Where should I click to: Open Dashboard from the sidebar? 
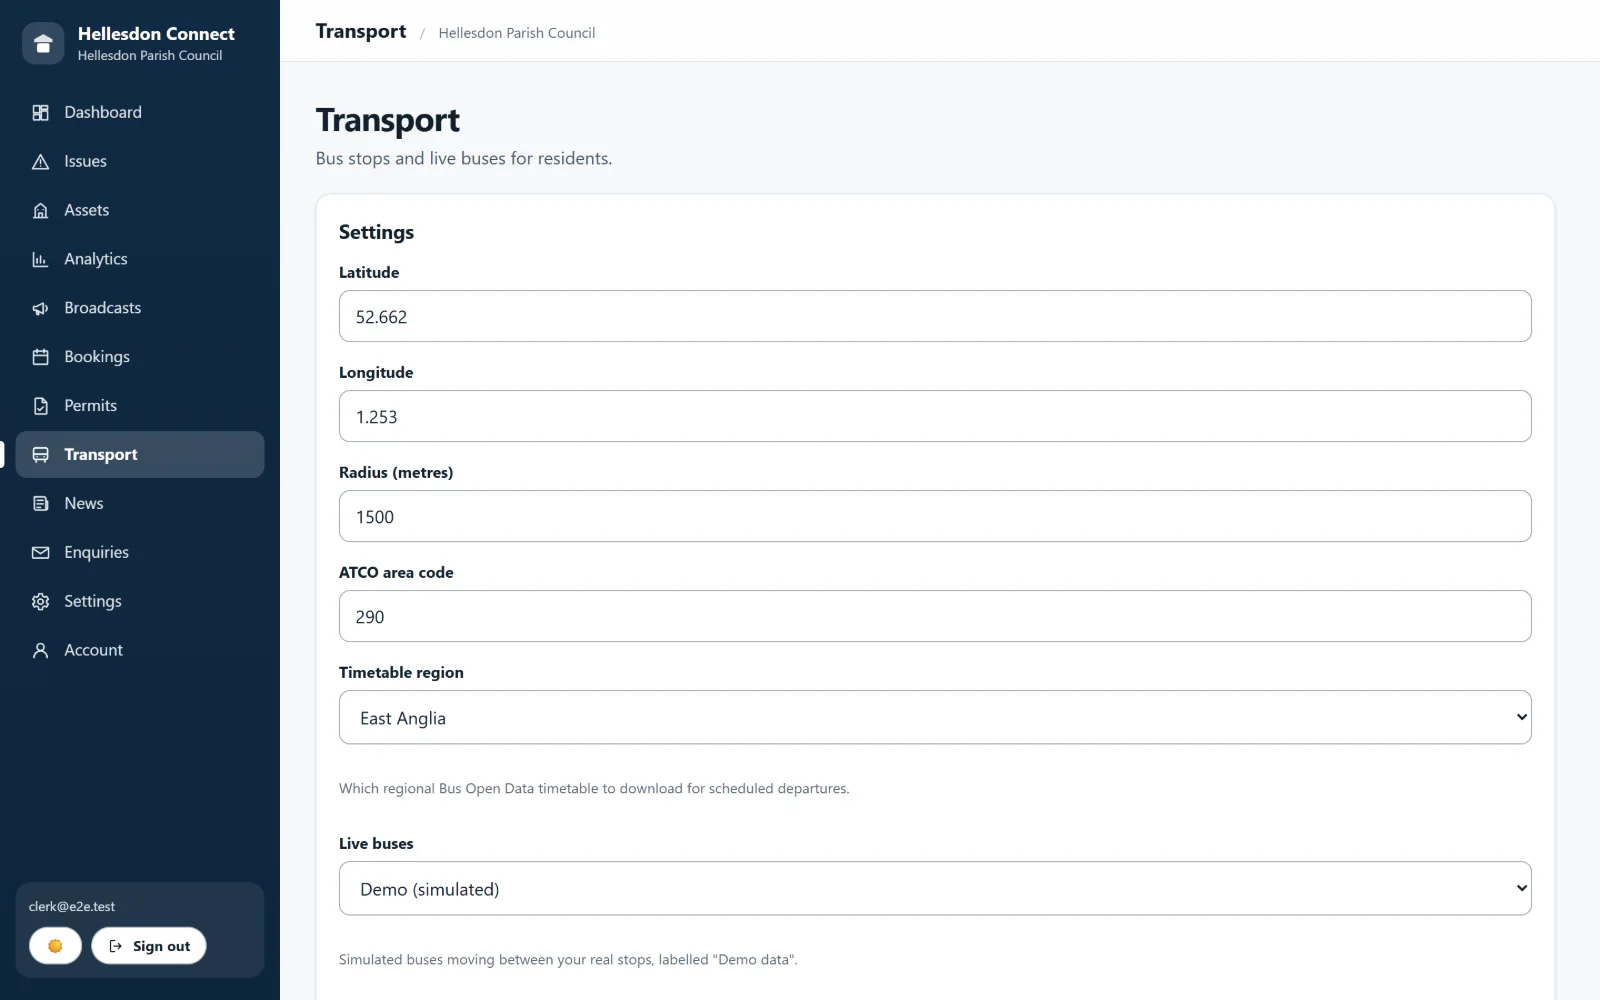pyautogui.click(x=140, y=113)
